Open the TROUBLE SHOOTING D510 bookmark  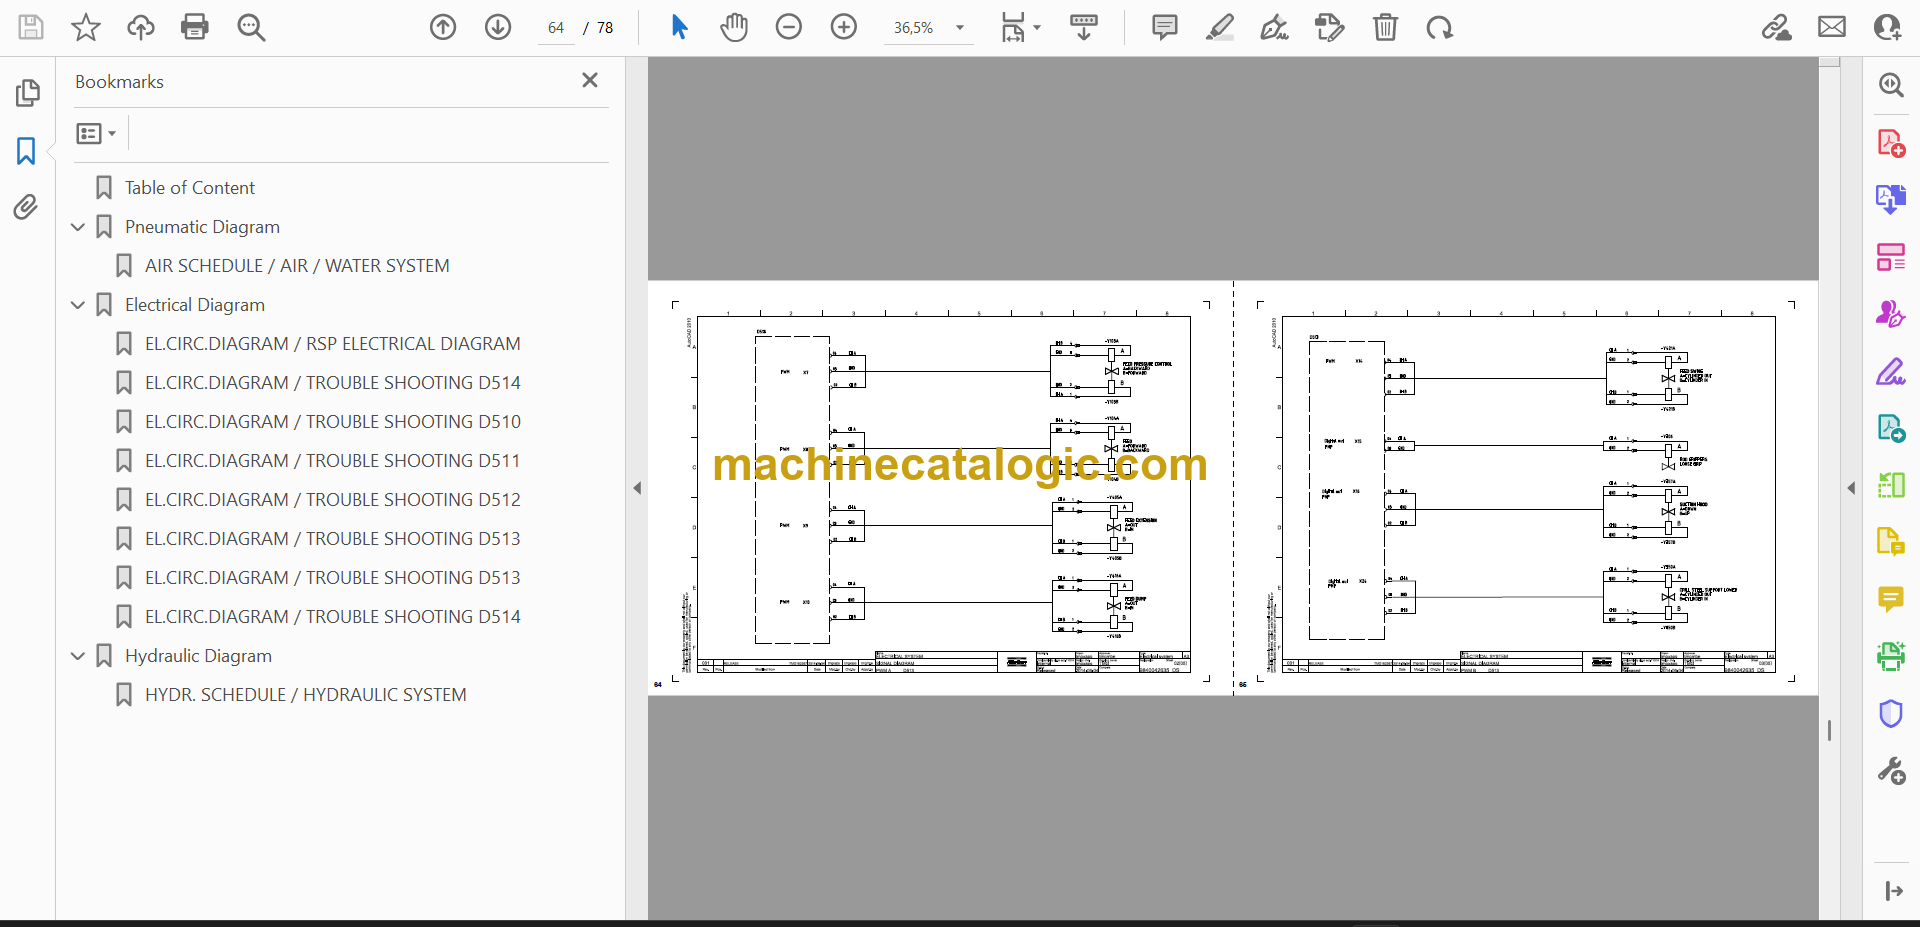[x=332, y=422]
